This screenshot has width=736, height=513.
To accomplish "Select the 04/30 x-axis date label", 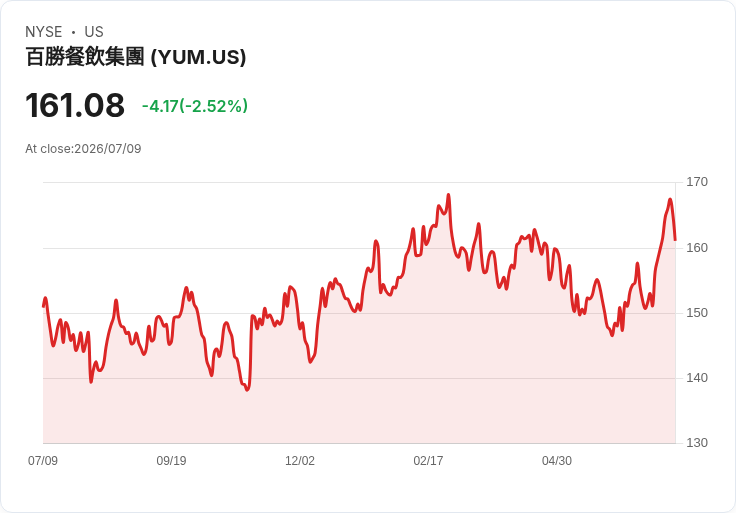I will [557, 461].
